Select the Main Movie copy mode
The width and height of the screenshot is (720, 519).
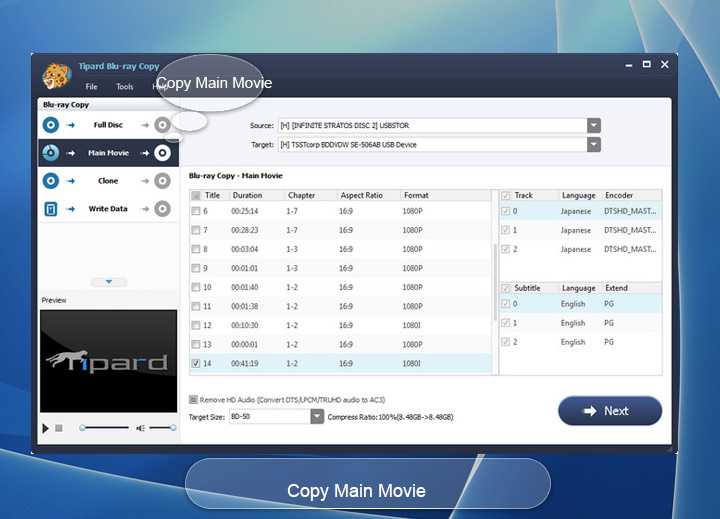[x=108, y=153]
